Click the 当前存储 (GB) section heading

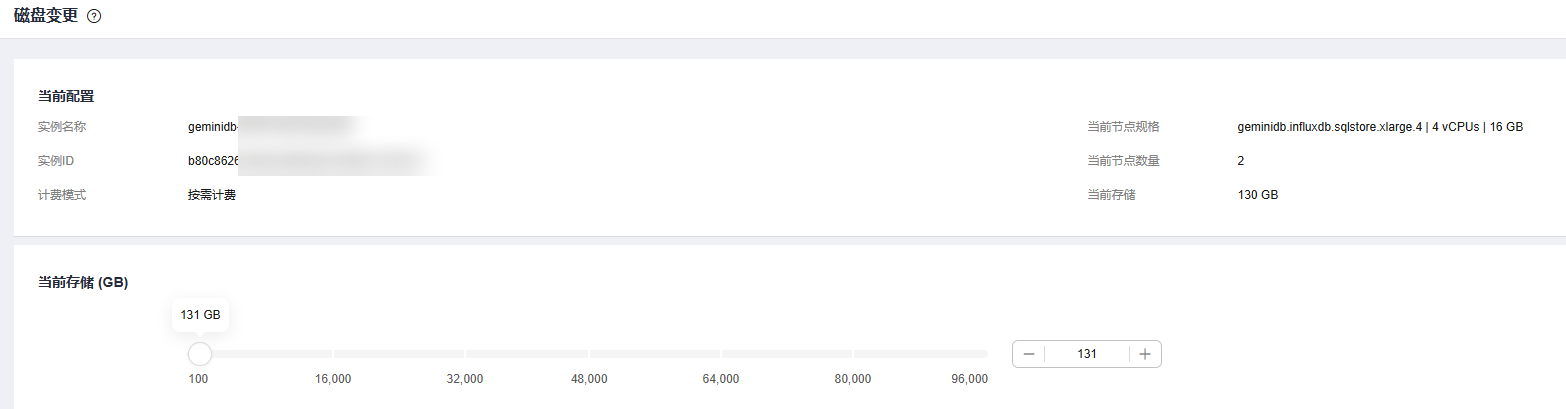83,283
